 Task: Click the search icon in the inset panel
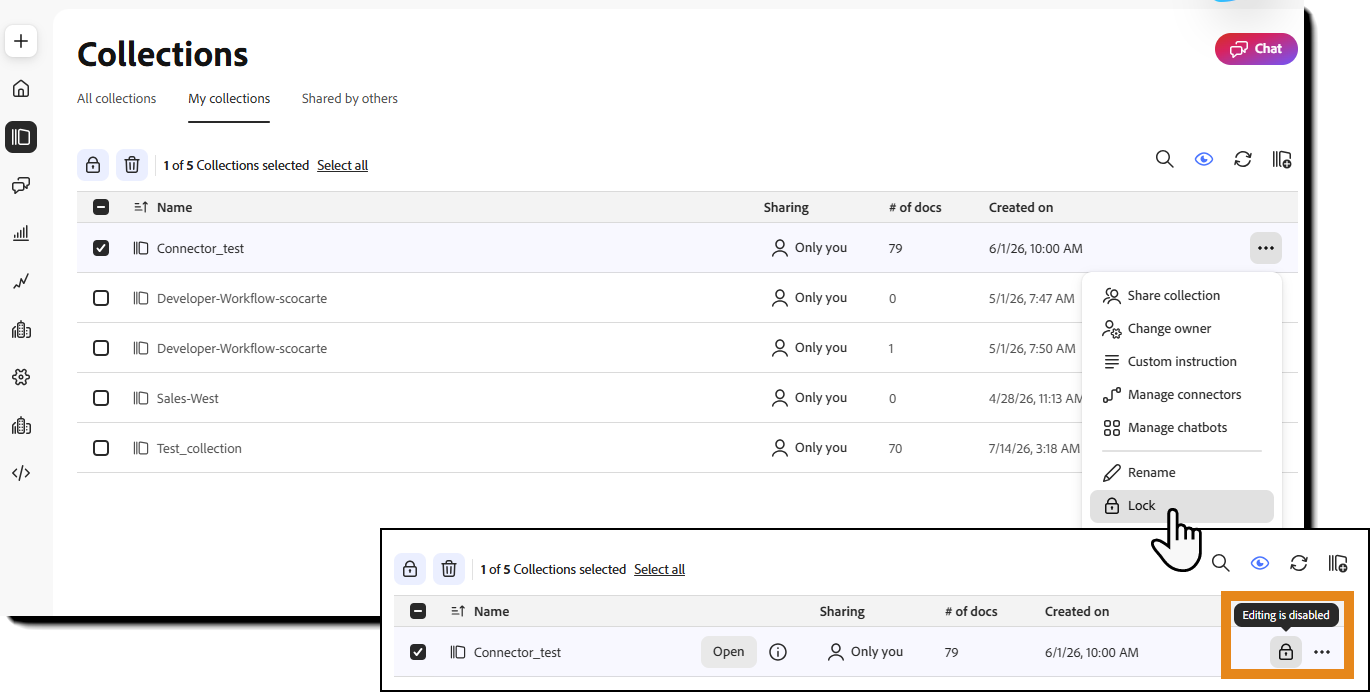coord(1221,563)
